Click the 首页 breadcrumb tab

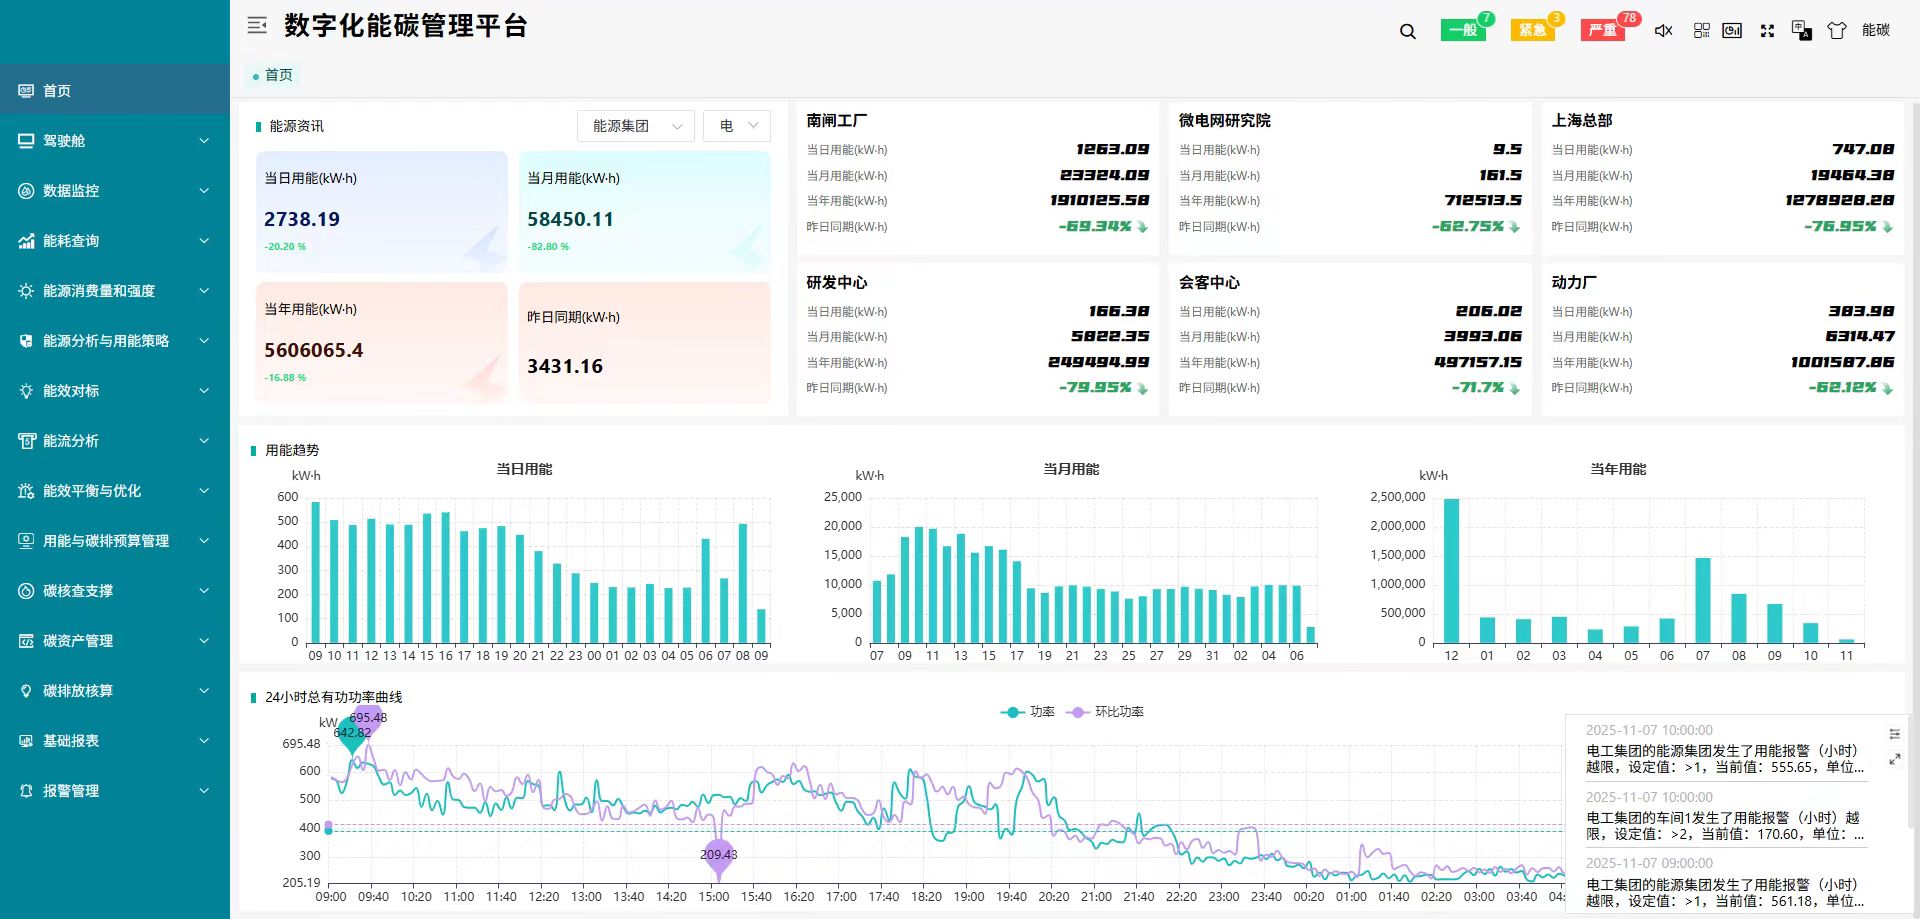(272, 75)
